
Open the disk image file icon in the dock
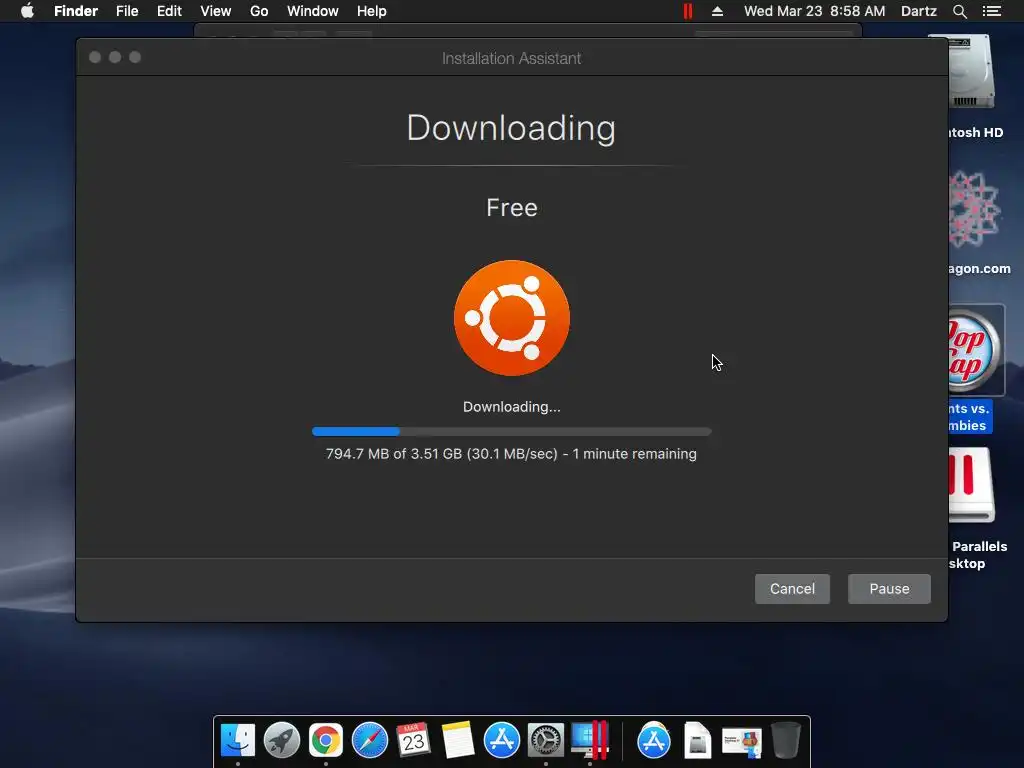[x=697, y=740]
